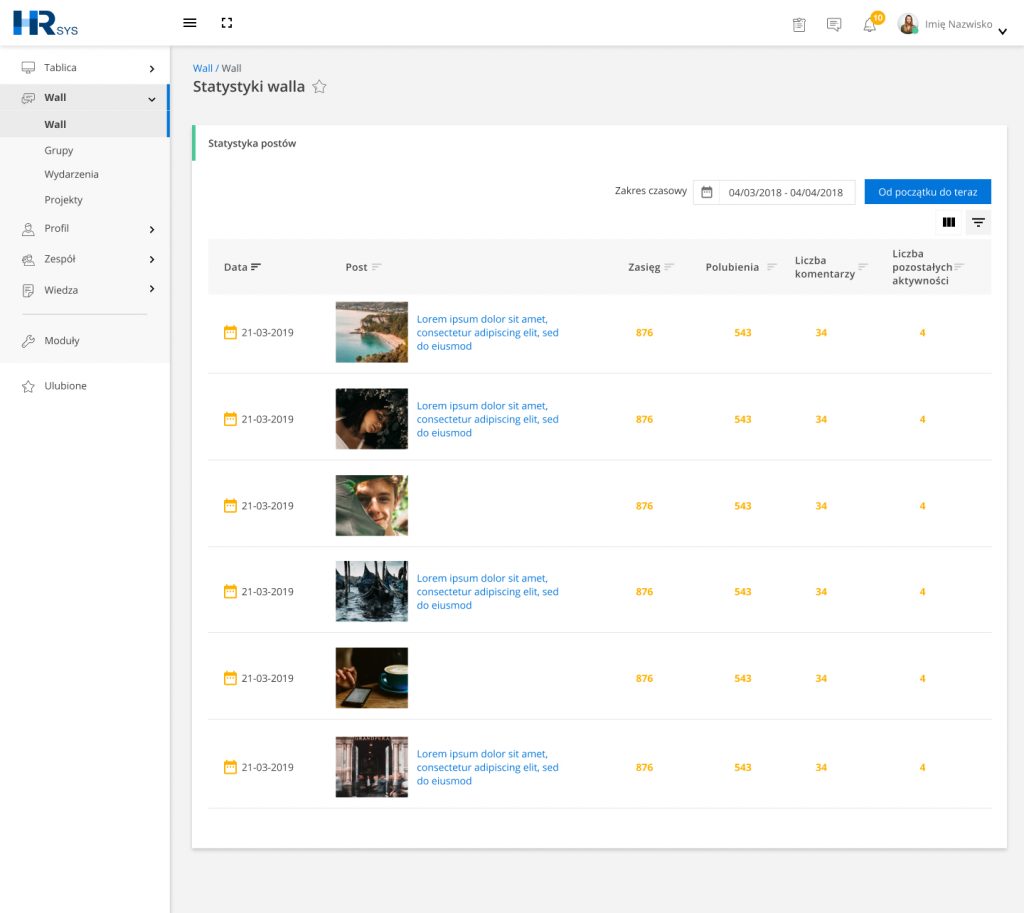This screenshot has height=913, width=1024.
Task: Open the column visibility icon
Action: (949, 222)
